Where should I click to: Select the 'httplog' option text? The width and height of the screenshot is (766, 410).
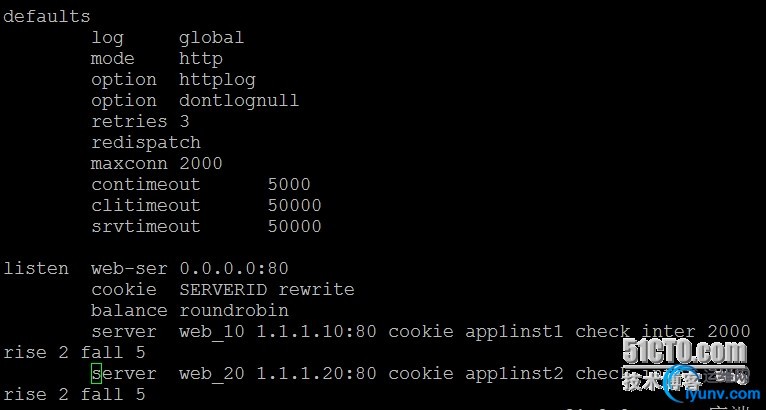point(217,80)
